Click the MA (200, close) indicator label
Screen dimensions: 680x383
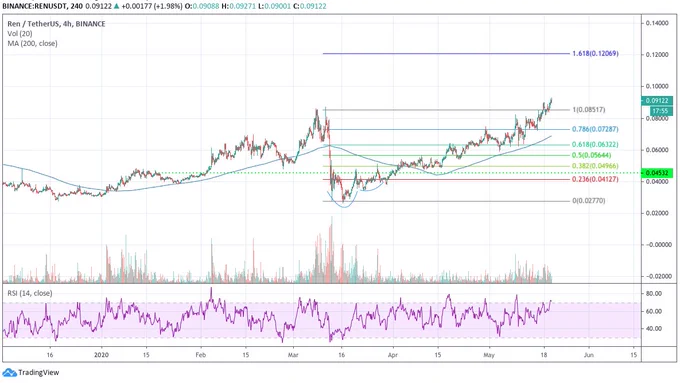pos(32,43)
